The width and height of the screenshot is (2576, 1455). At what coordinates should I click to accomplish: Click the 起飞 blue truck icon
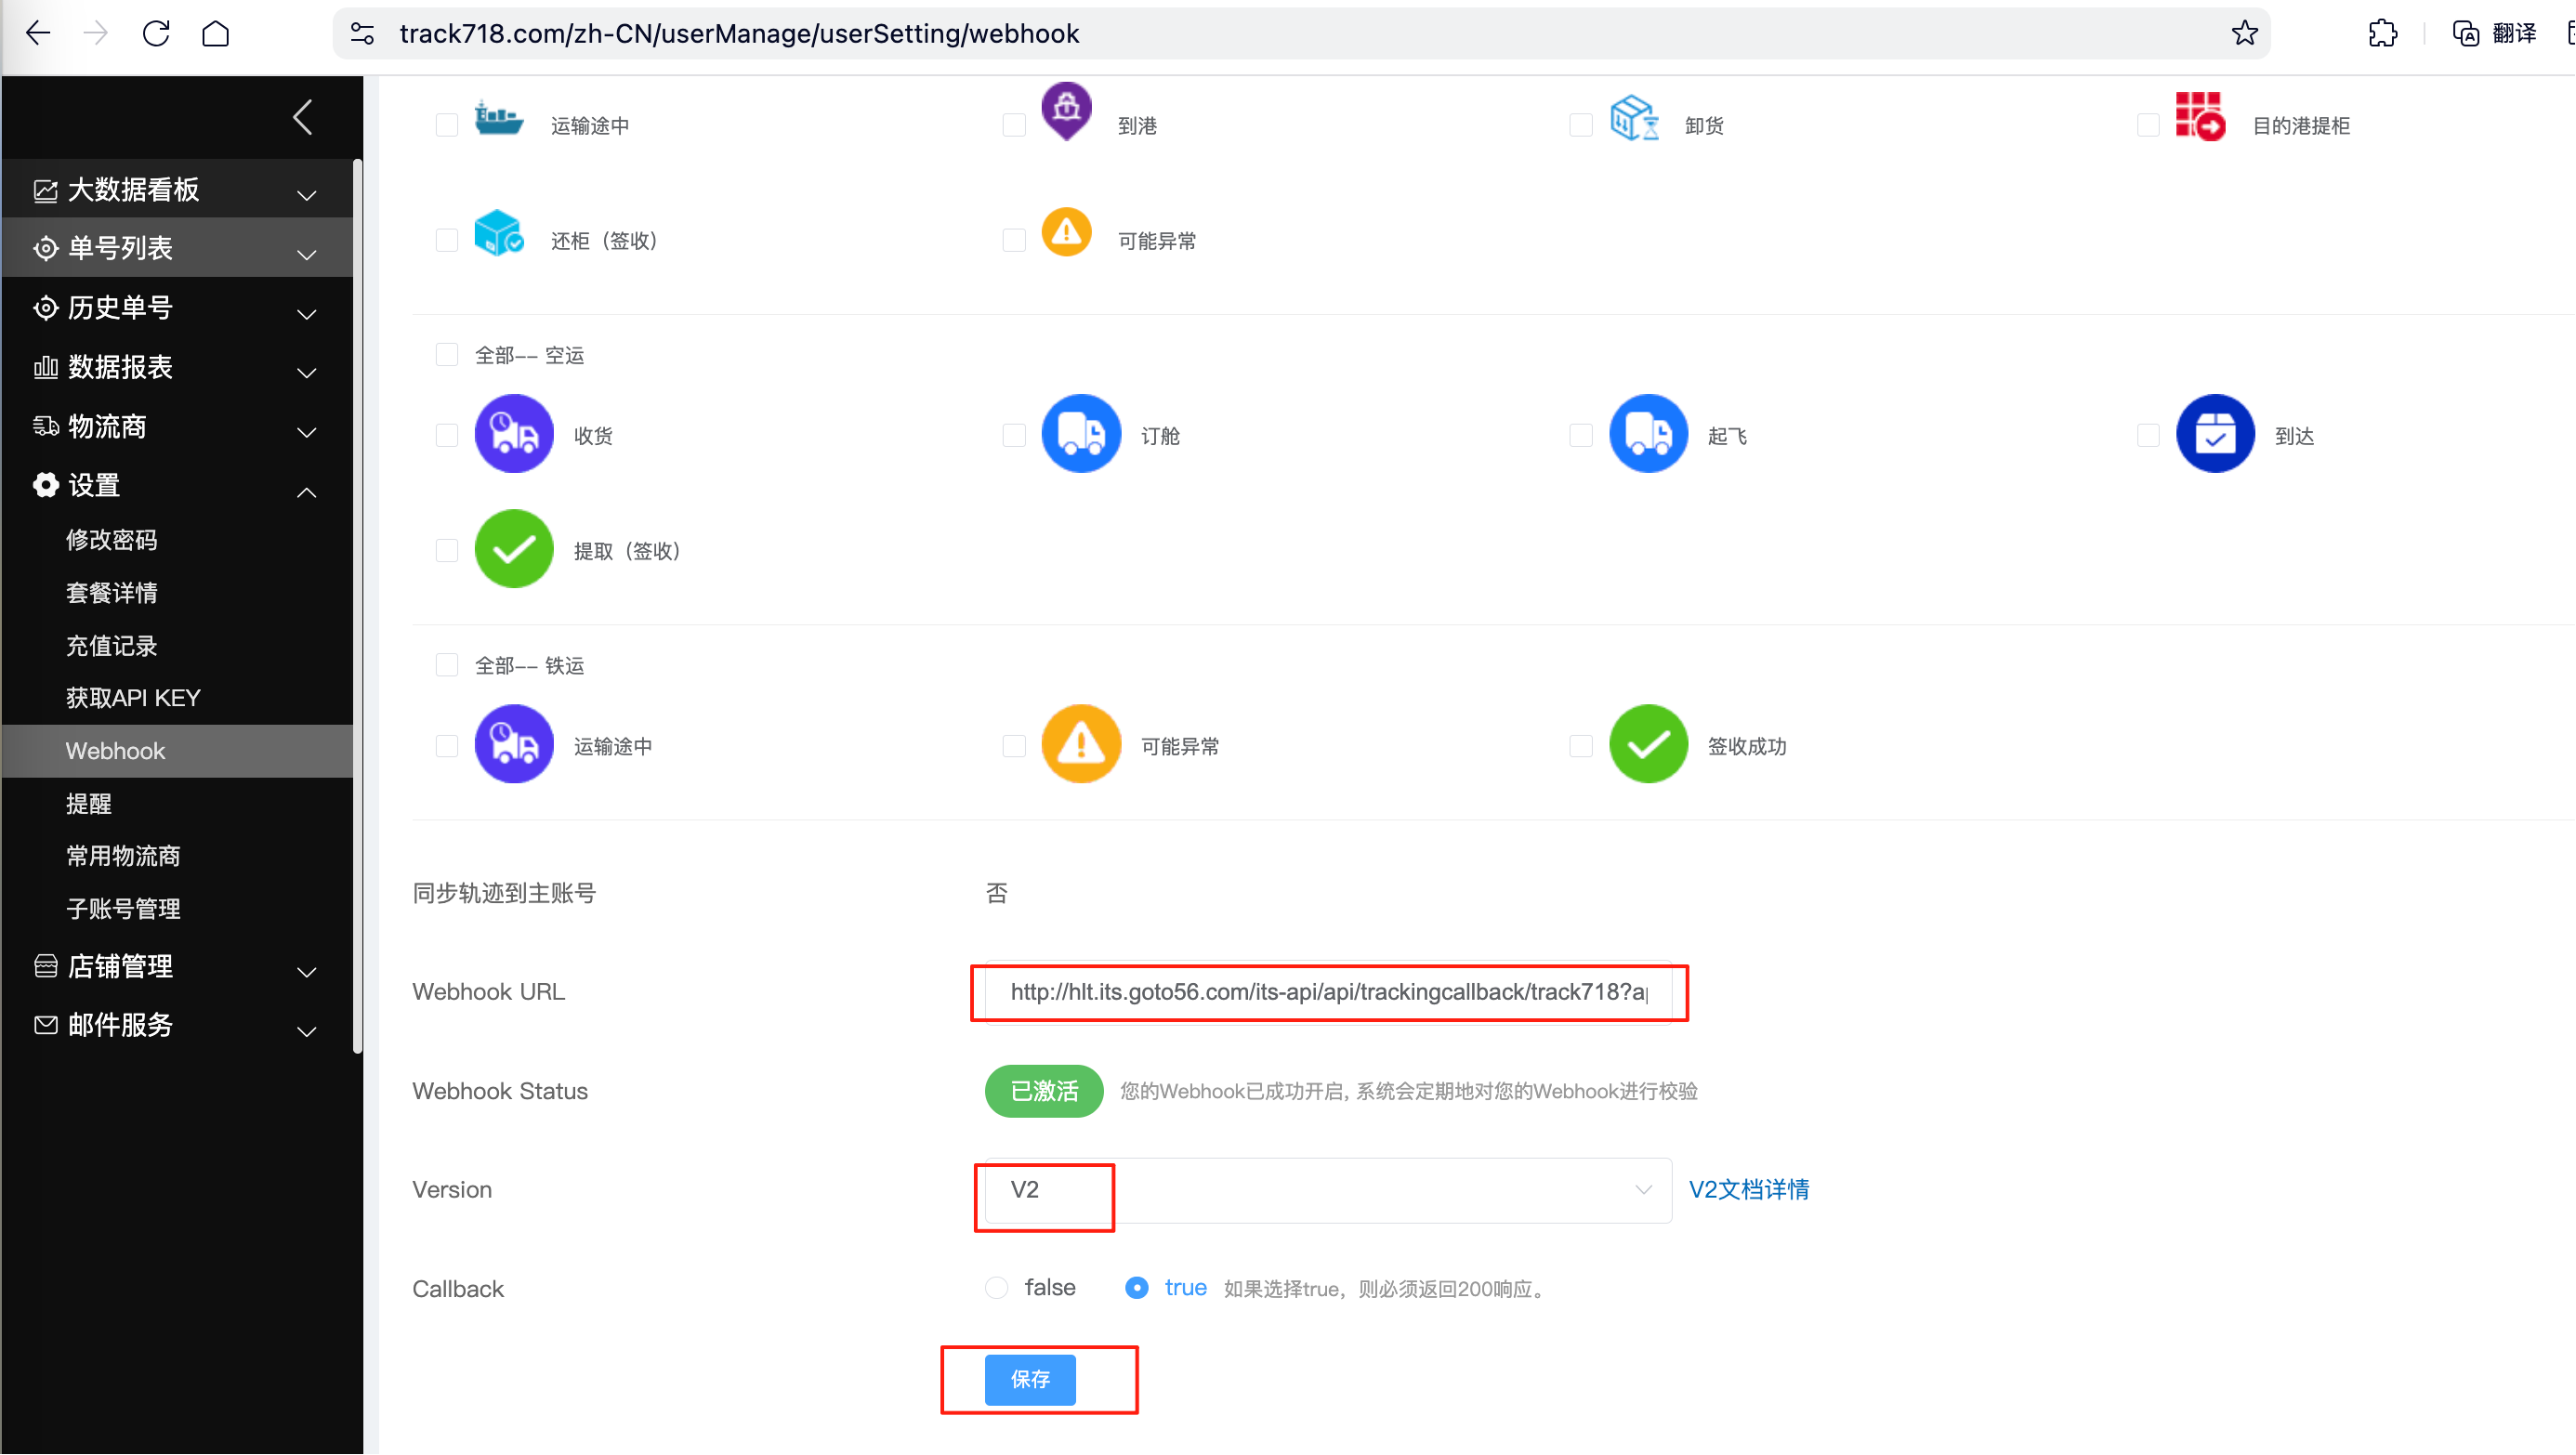(x=1648, y=434)
